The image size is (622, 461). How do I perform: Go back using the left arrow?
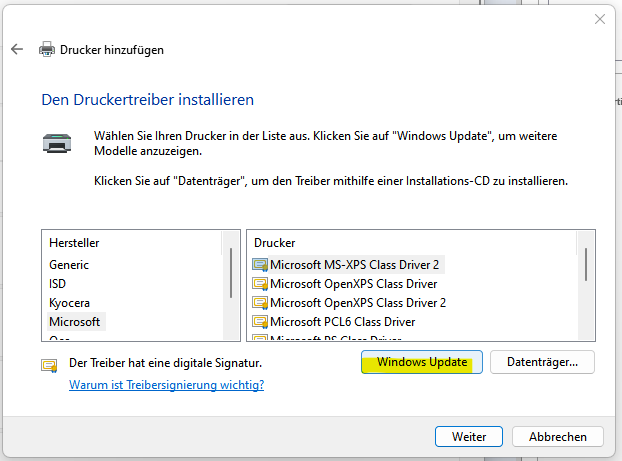pos(17,50)
